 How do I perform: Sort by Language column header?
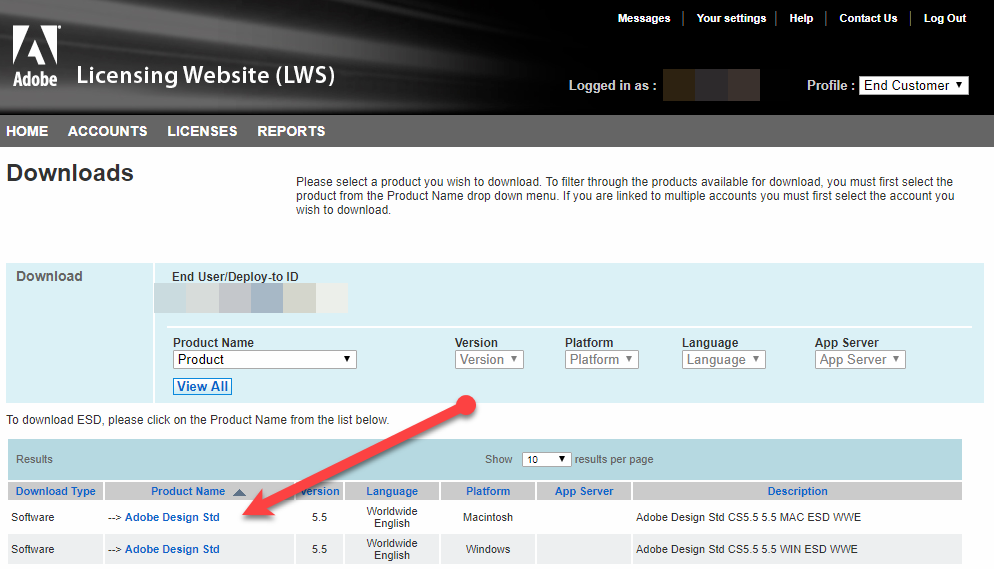pos(392,491)
